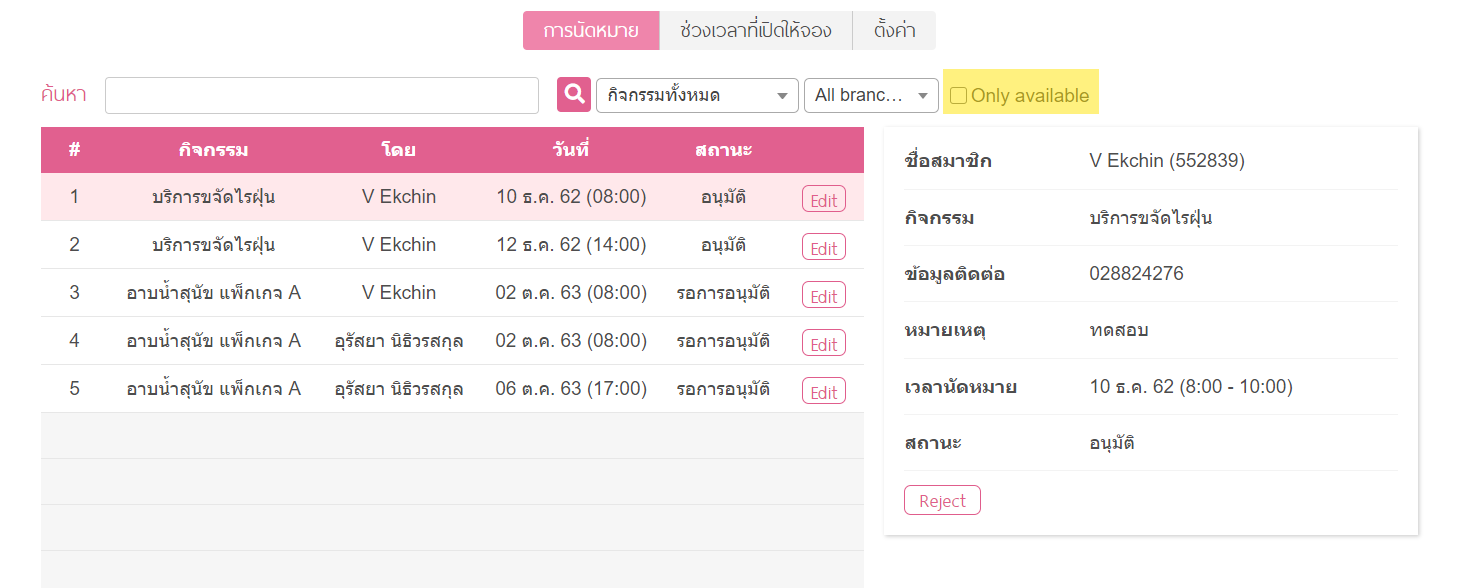Select row 3 อาบน้ำสุนัข แพ็กเกจ A
The width and height of the screenshot is (1470, 588).
click(452, 293)
